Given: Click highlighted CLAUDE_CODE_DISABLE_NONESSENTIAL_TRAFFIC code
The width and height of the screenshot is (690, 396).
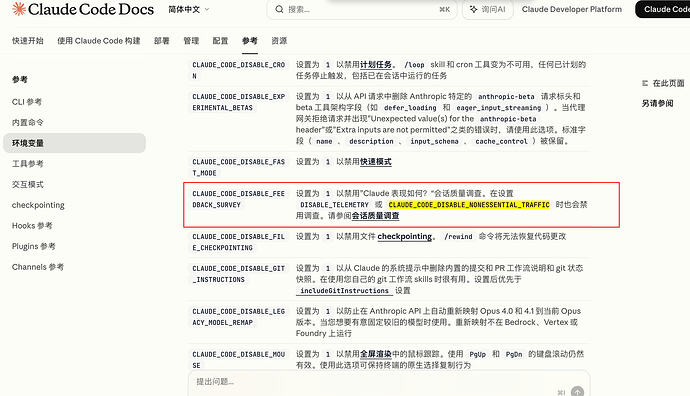Looking at the screenshot, I should point(469,205).
